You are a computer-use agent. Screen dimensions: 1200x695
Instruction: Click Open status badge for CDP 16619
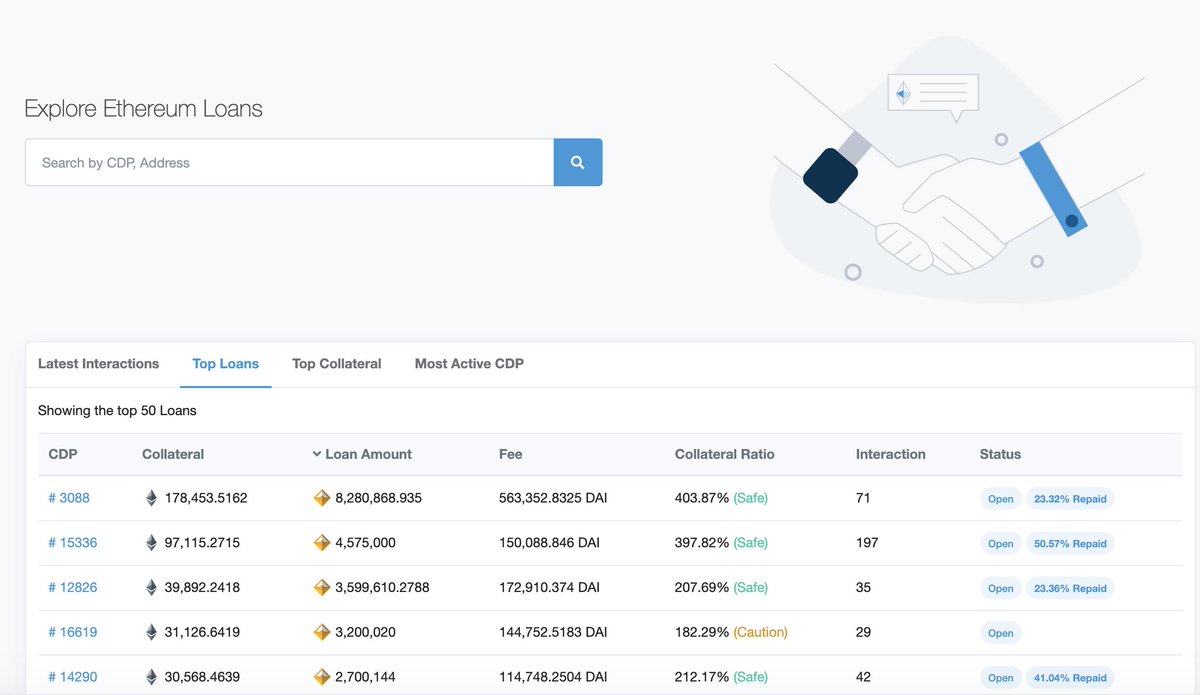1000,633
